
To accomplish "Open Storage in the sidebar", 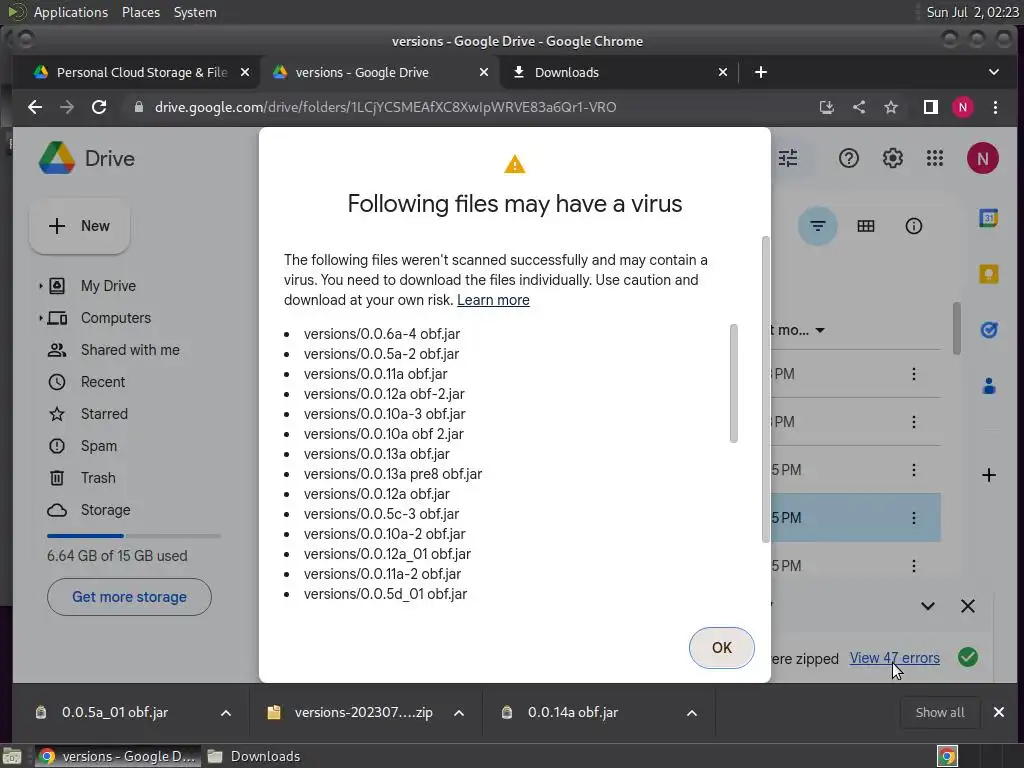I will [x=105, y=510].
